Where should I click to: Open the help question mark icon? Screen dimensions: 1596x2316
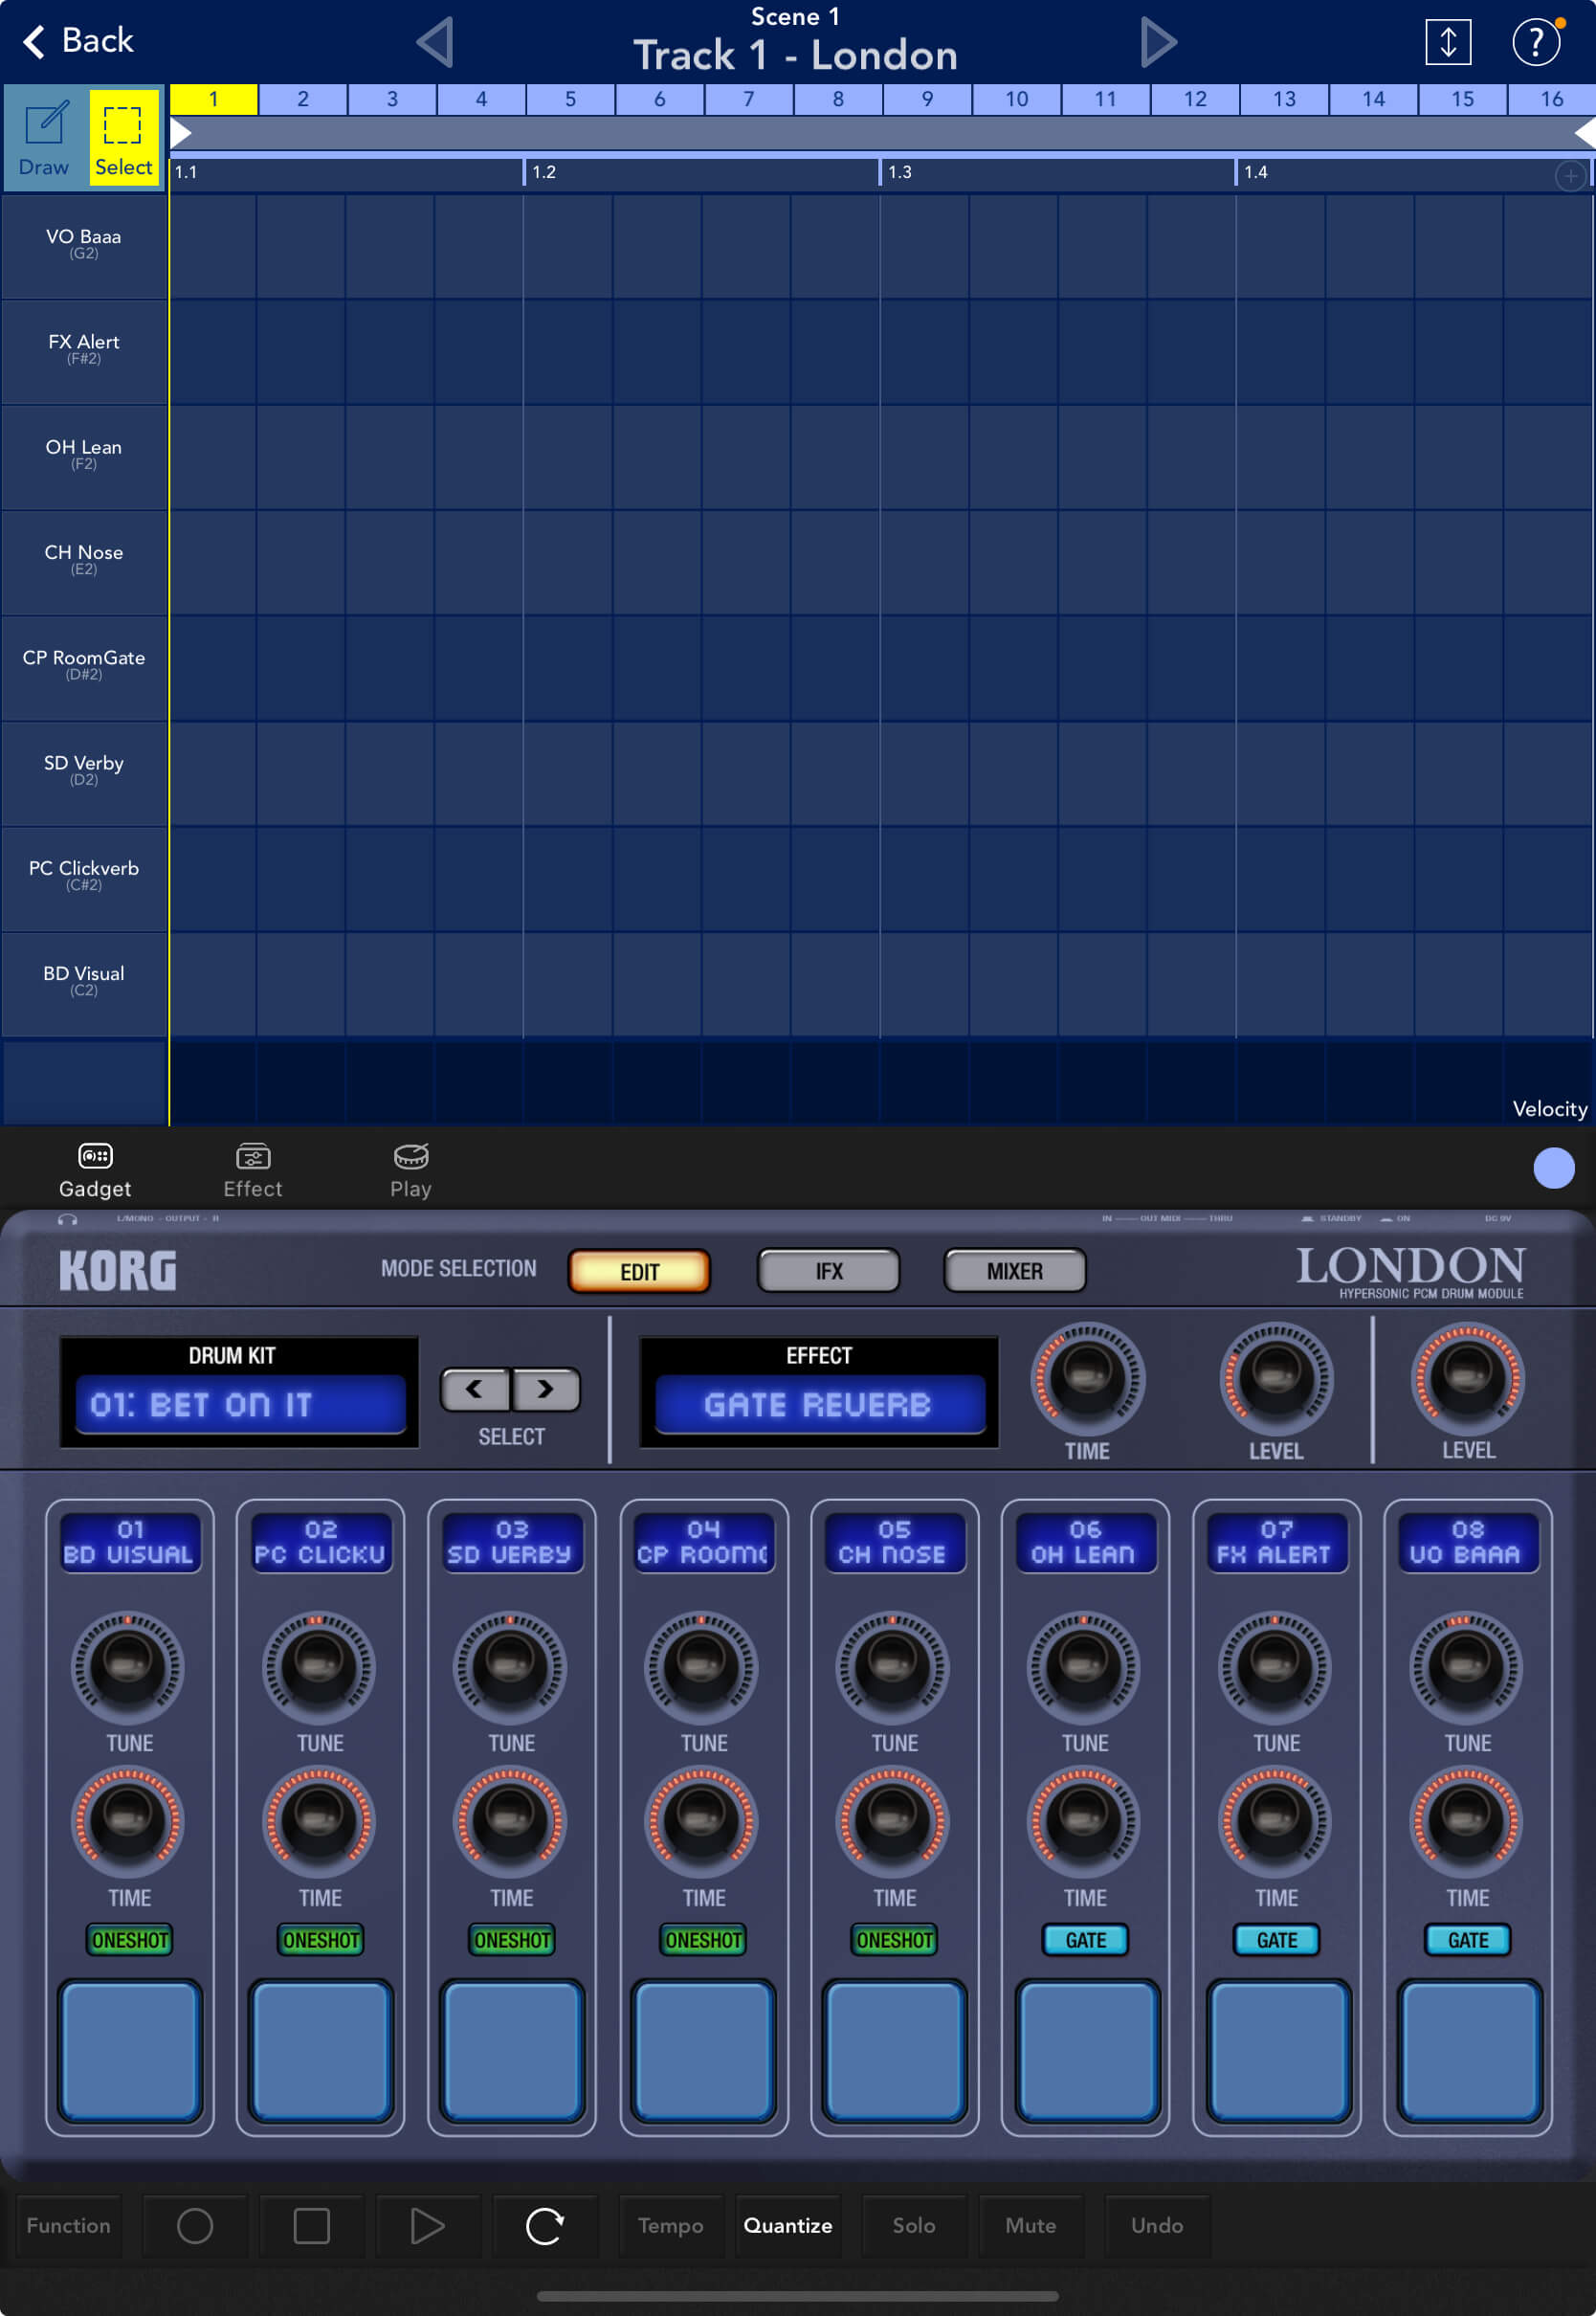(1536, 42)
